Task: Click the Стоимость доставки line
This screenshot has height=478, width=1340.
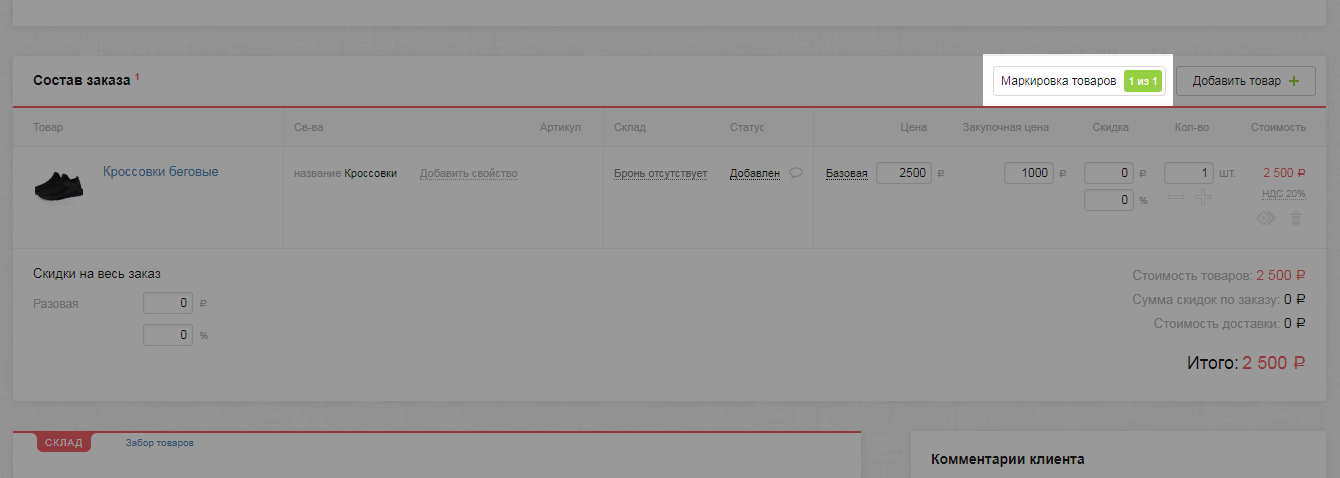Action: (1229, 323)
